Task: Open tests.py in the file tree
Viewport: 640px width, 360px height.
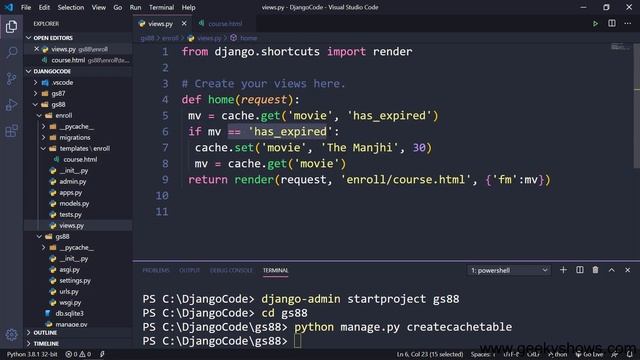Action: point(70,215)
